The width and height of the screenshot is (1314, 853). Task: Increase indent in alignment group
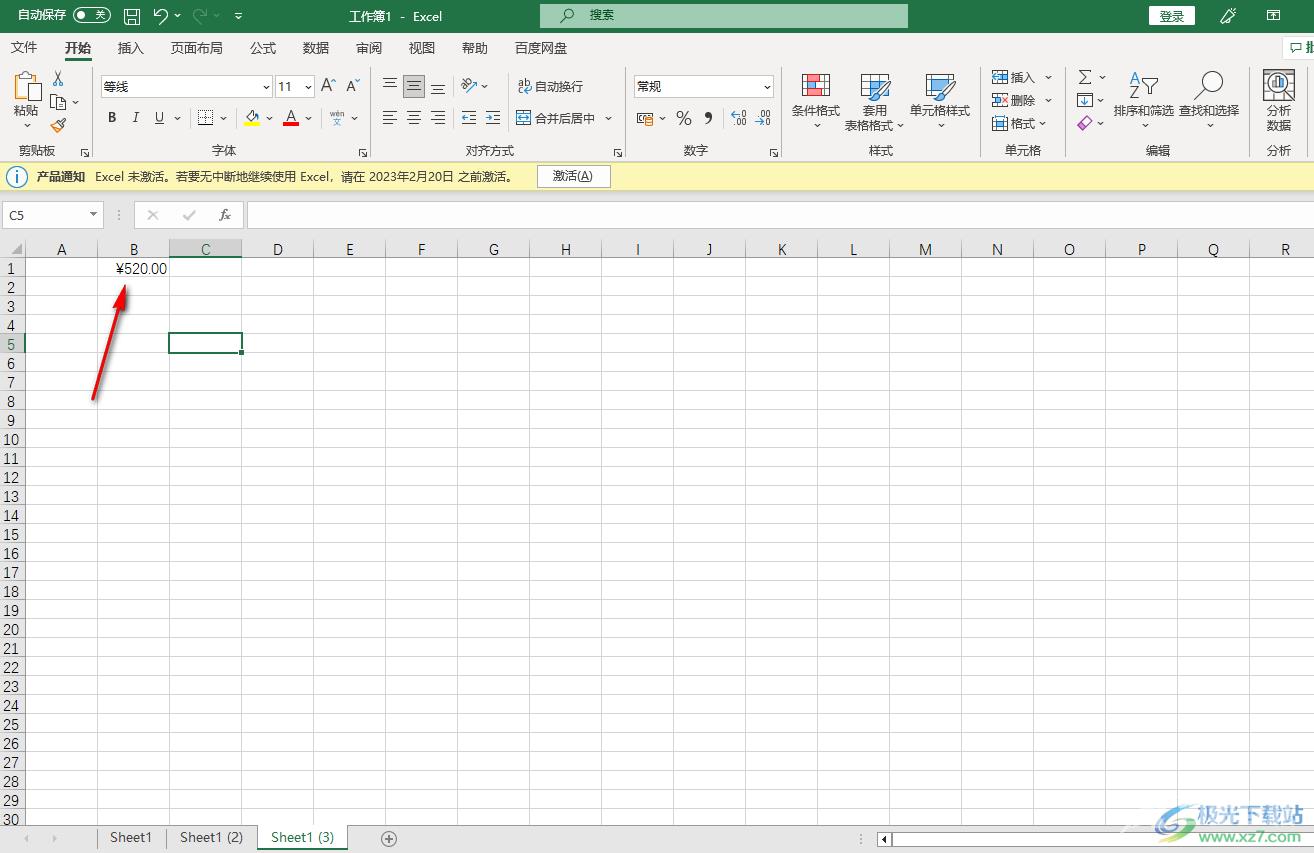(x=493, y=118)
